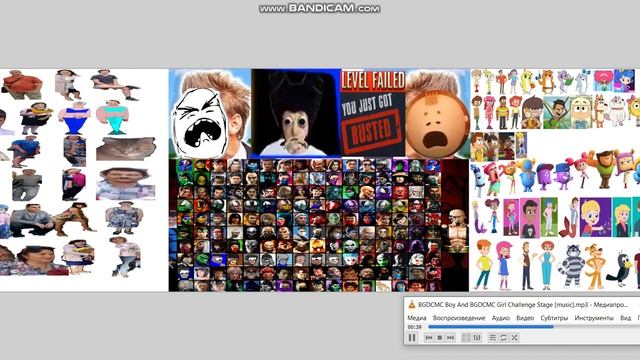Click the bald fighter portrait beside grid
This screenshot has width=640, height=360.
coord(456,232)
